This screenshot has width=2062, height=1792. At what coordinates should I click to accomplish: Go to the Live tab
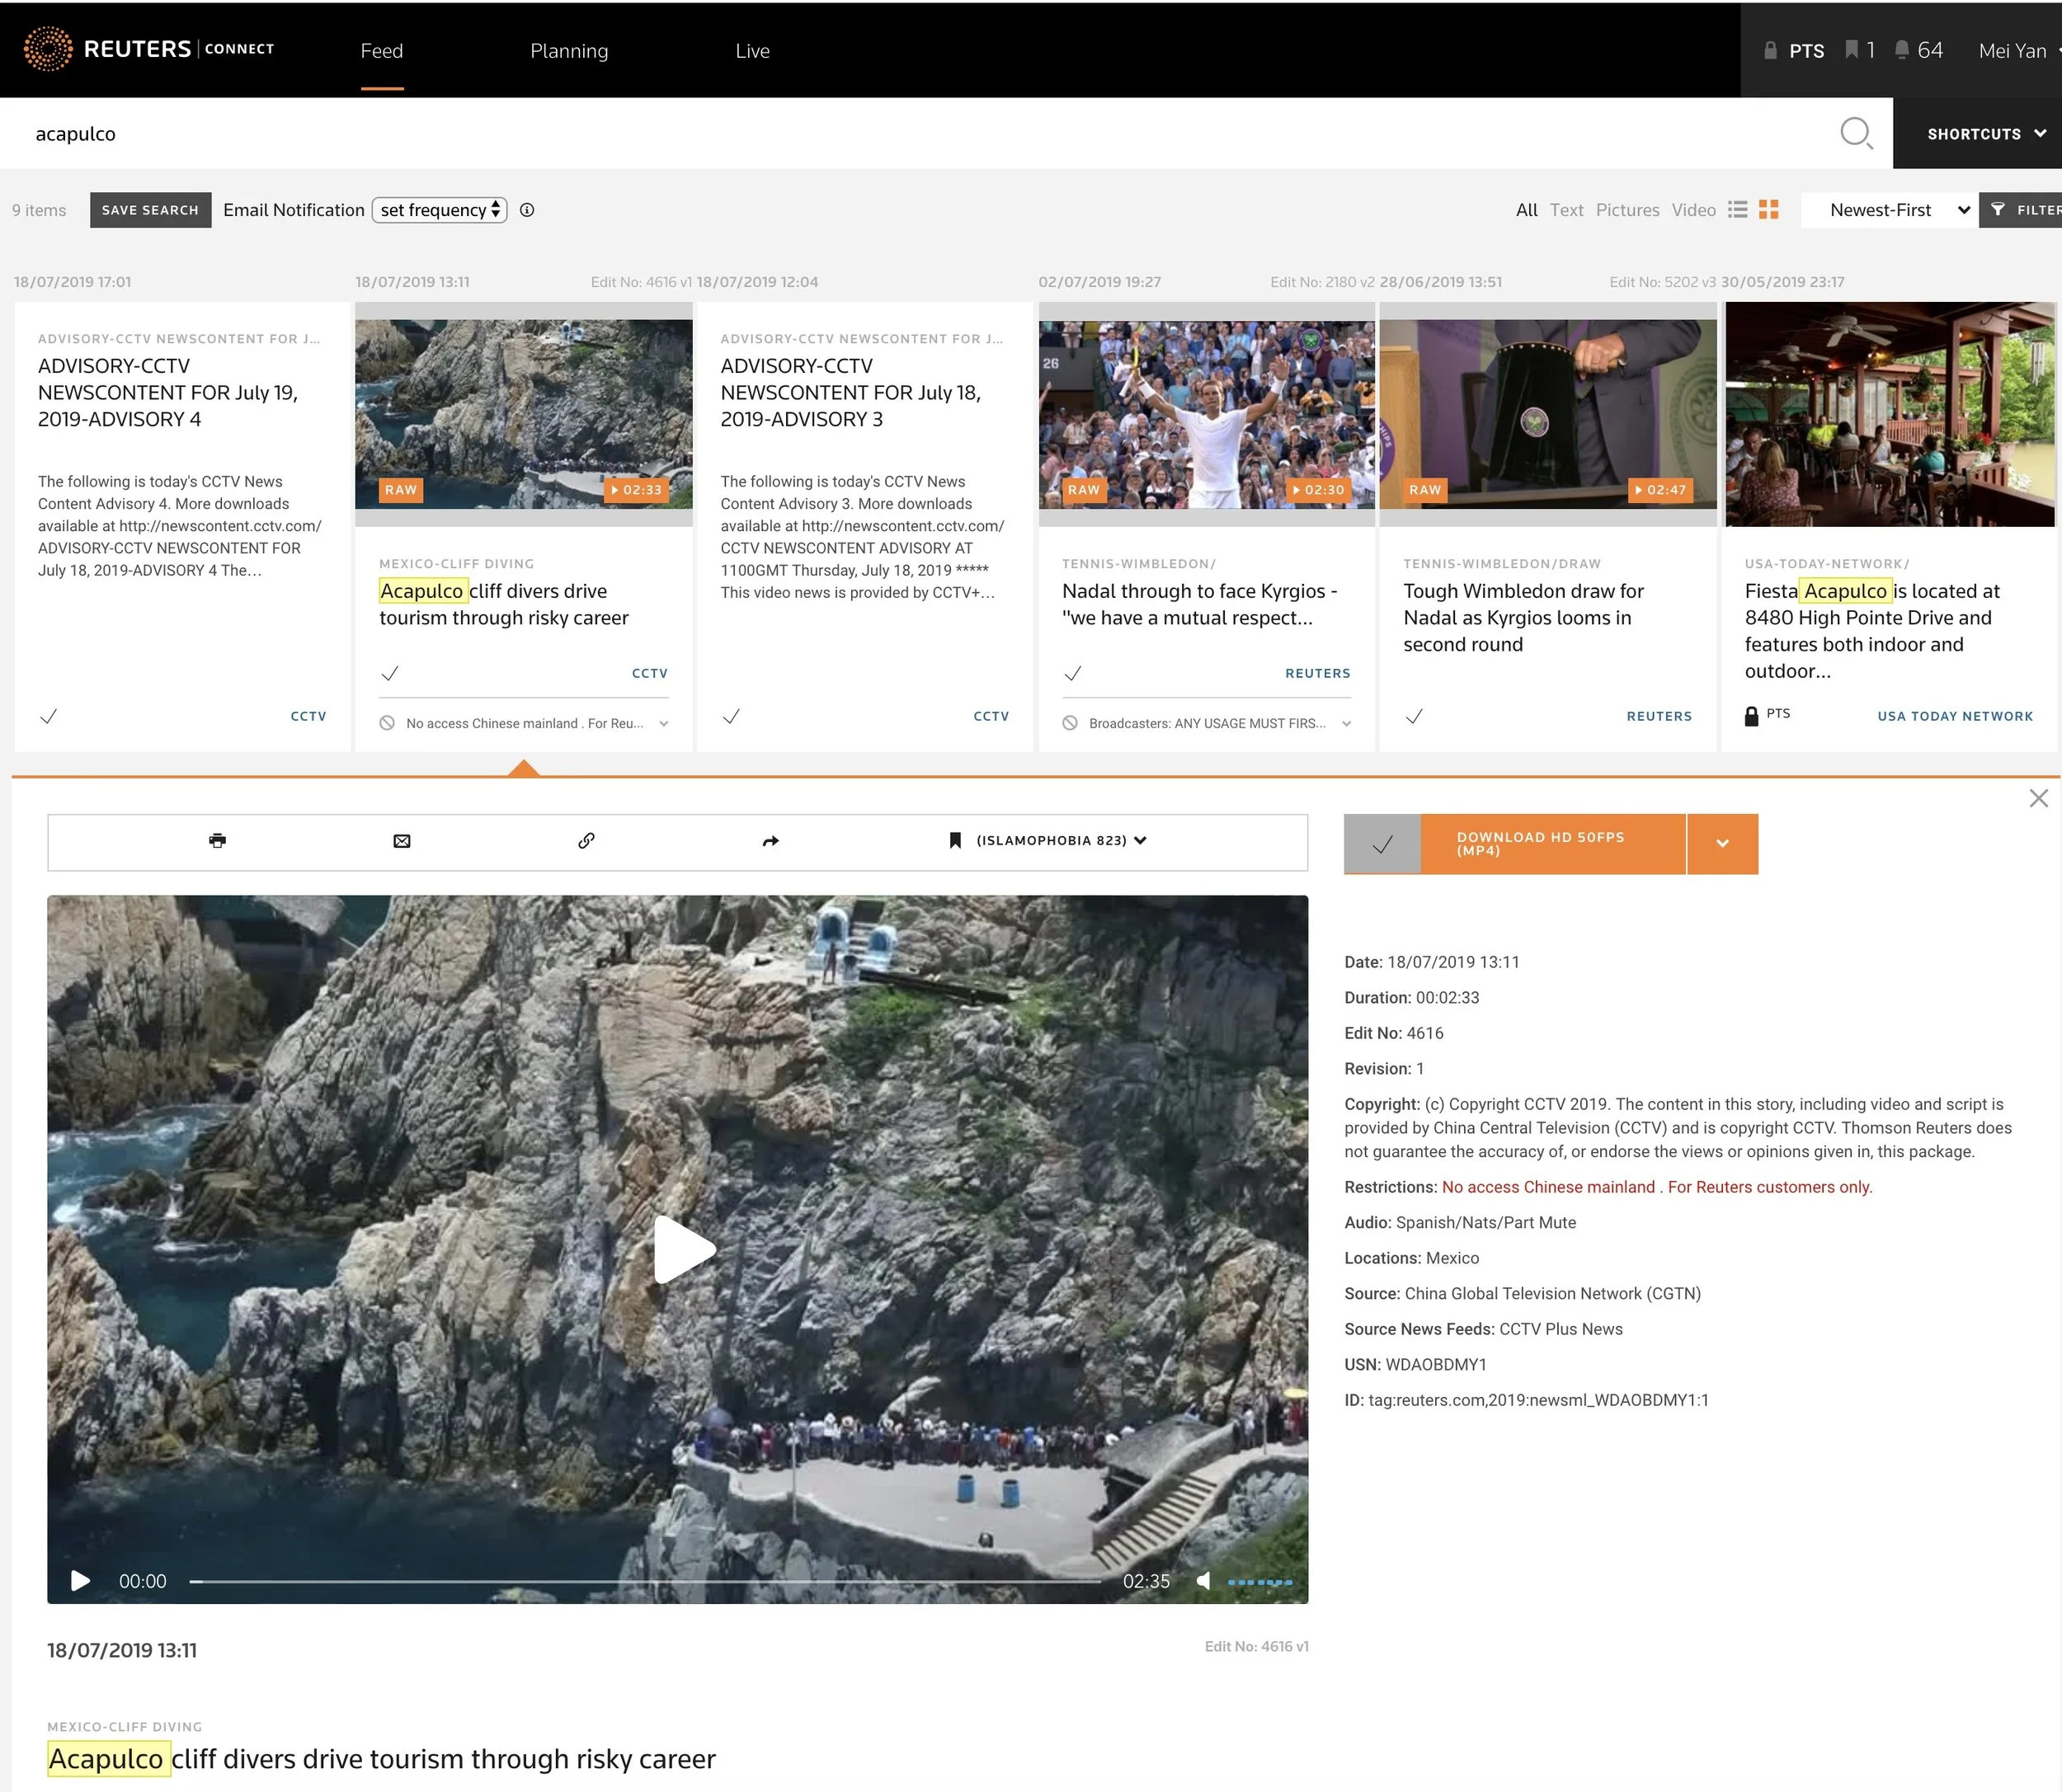pos(752,51)
